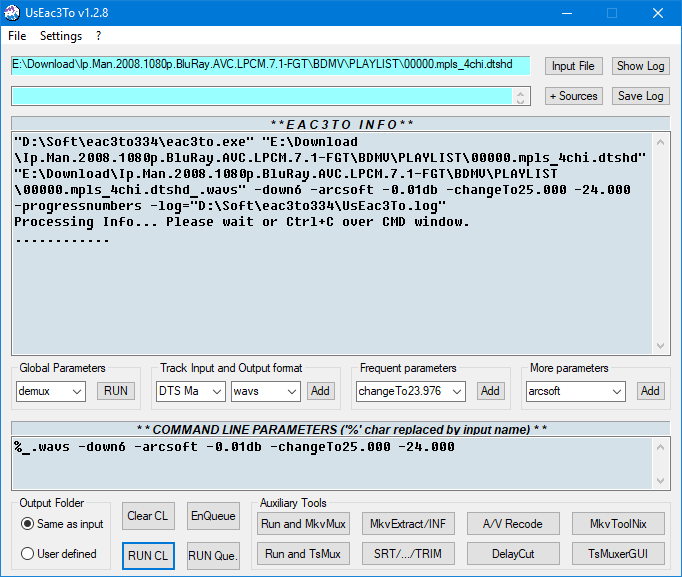The height and width of the screenshot is (577, 682).
Task: Open the changeTo23.976 frequent parameters dropdown
Action: pos(411,391)
